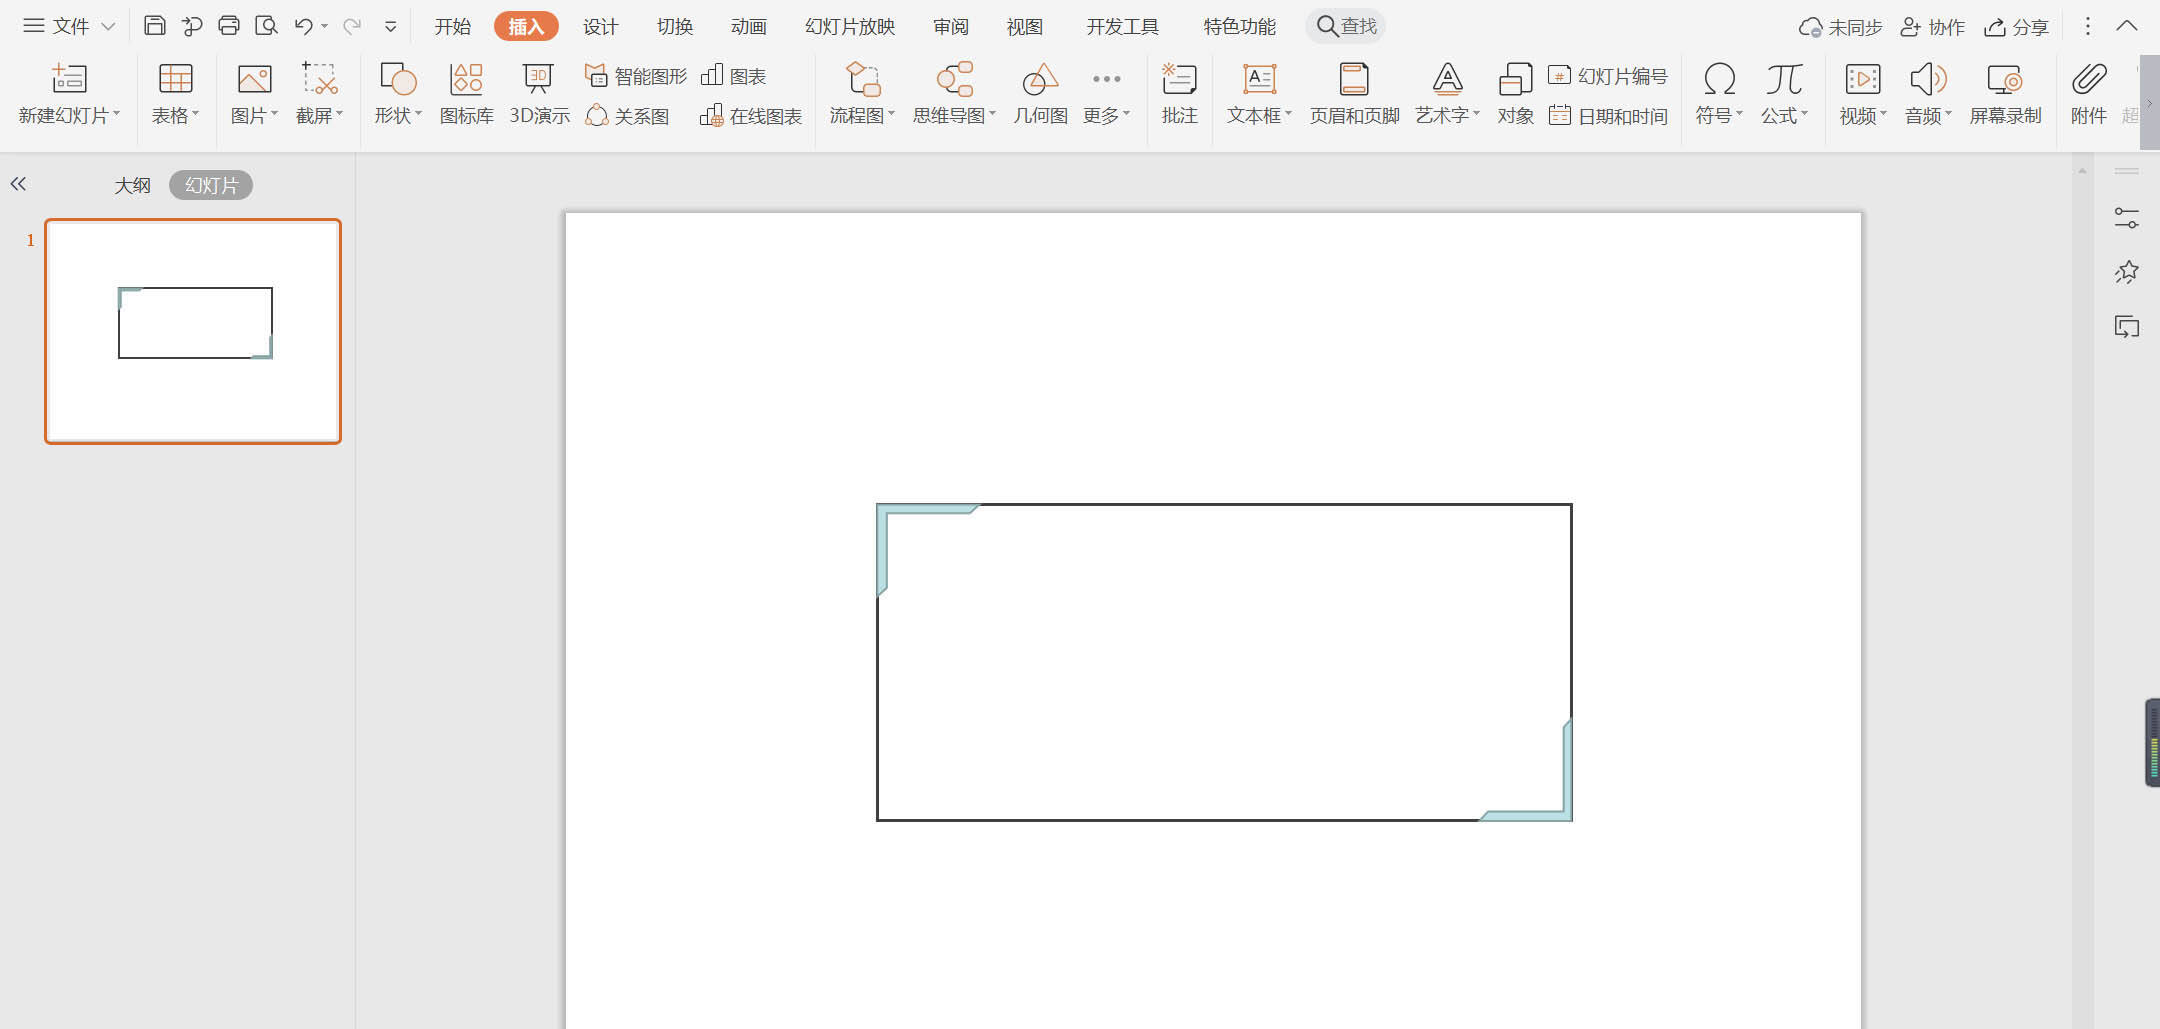Screen dimensions: 2160x1029
Task: Click the Save icon in quick access toolbar
Action: pyautogui.click(x=154, y=26)
